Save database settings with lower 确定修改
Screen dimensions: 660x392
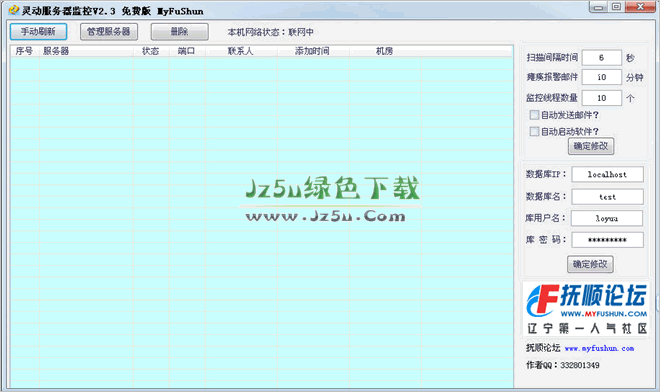point(590,264)
